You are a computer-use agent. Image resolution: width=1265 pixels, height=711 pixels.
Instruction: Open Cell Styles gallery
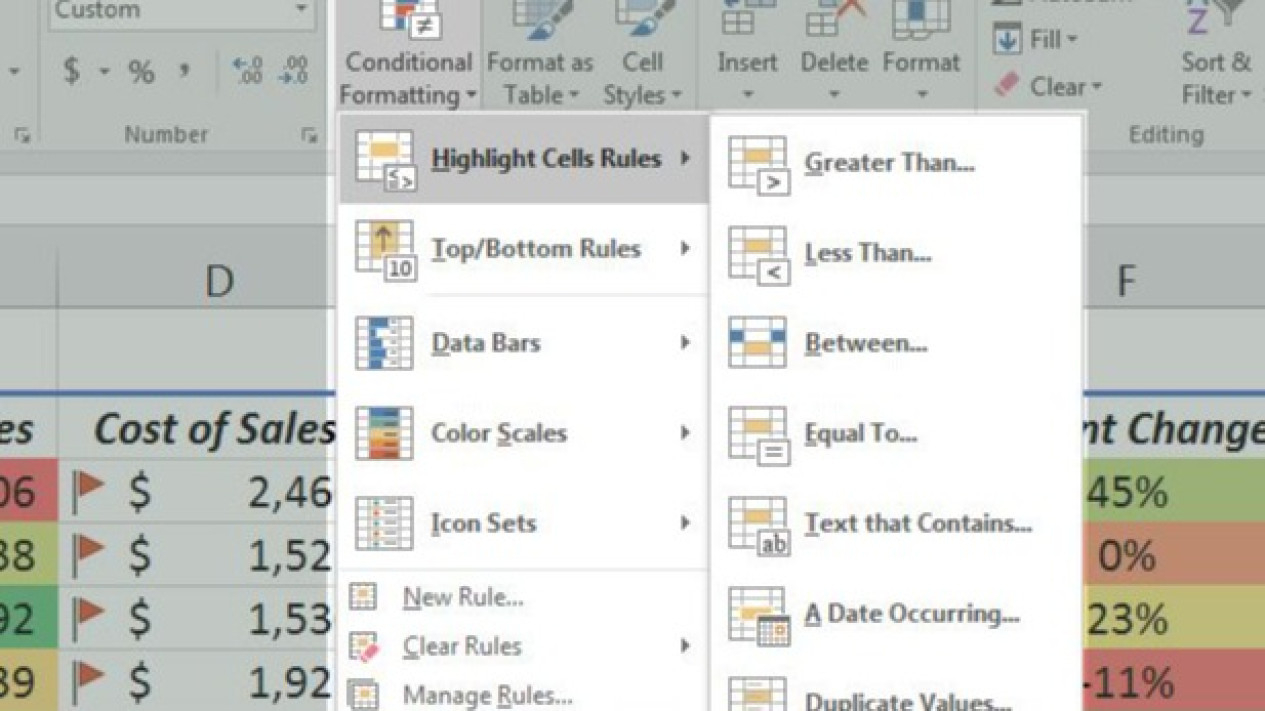pos(642,56)
